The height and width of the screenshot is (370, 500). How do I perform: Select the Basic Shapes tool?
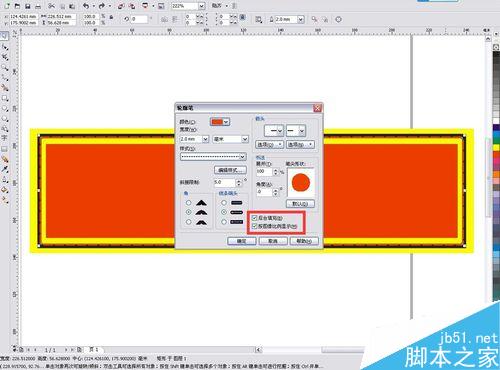tap(5, 129)
